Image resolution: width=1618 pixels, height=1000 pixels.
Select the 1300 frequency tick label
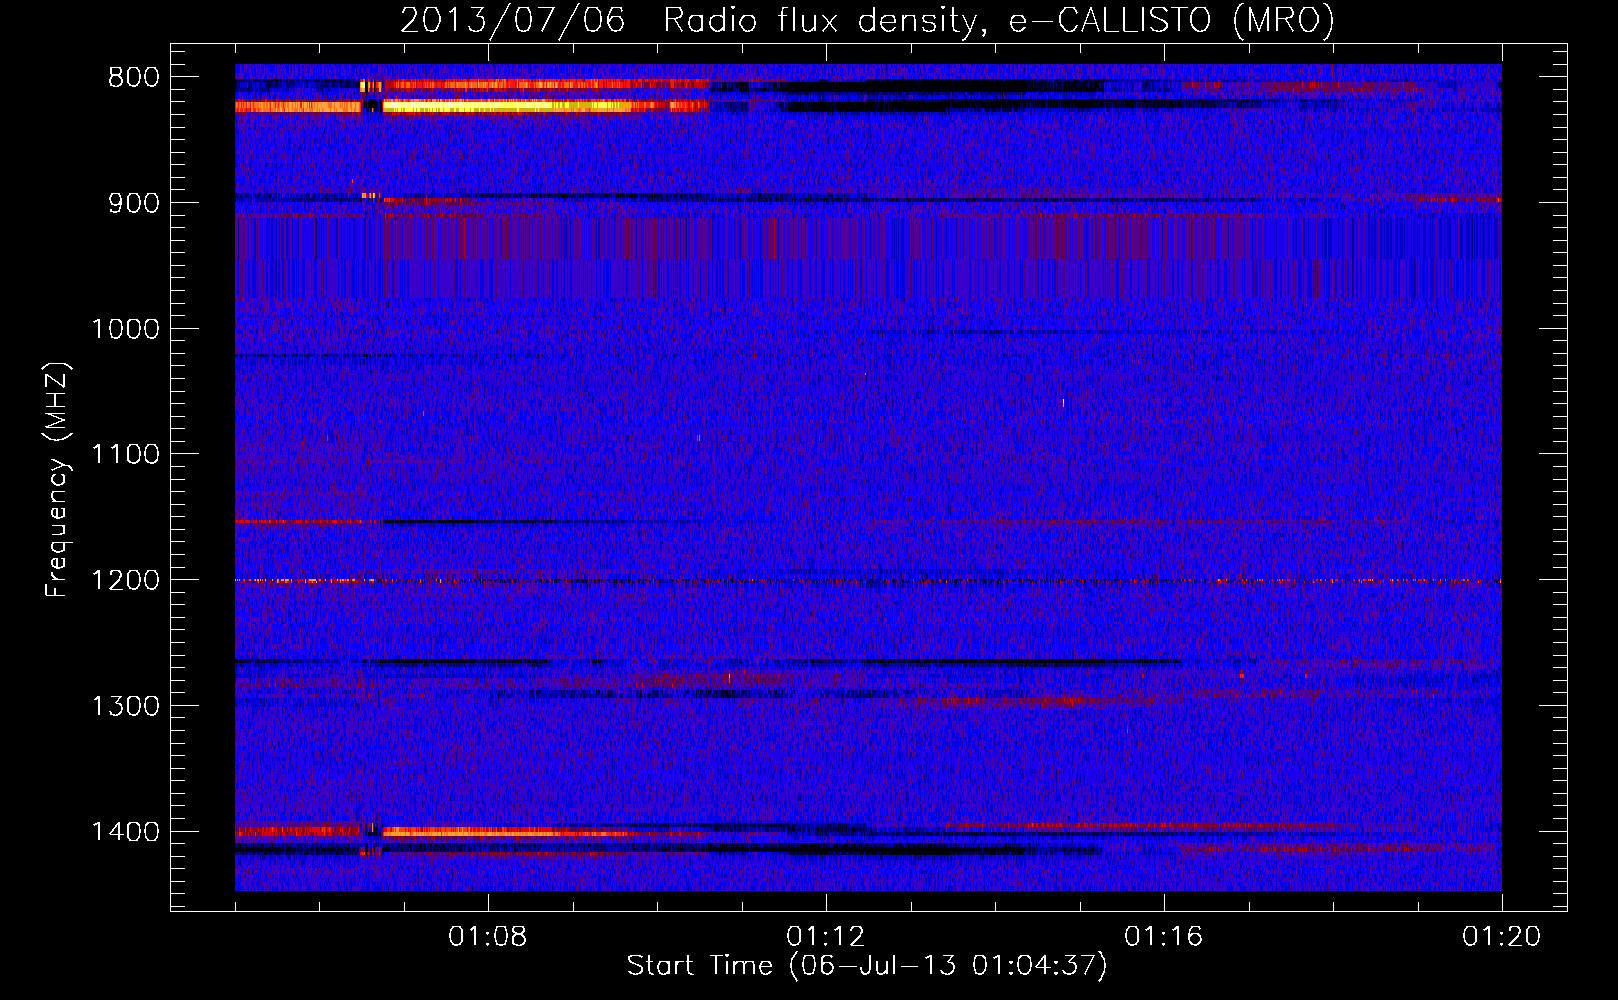click(125, 706)
